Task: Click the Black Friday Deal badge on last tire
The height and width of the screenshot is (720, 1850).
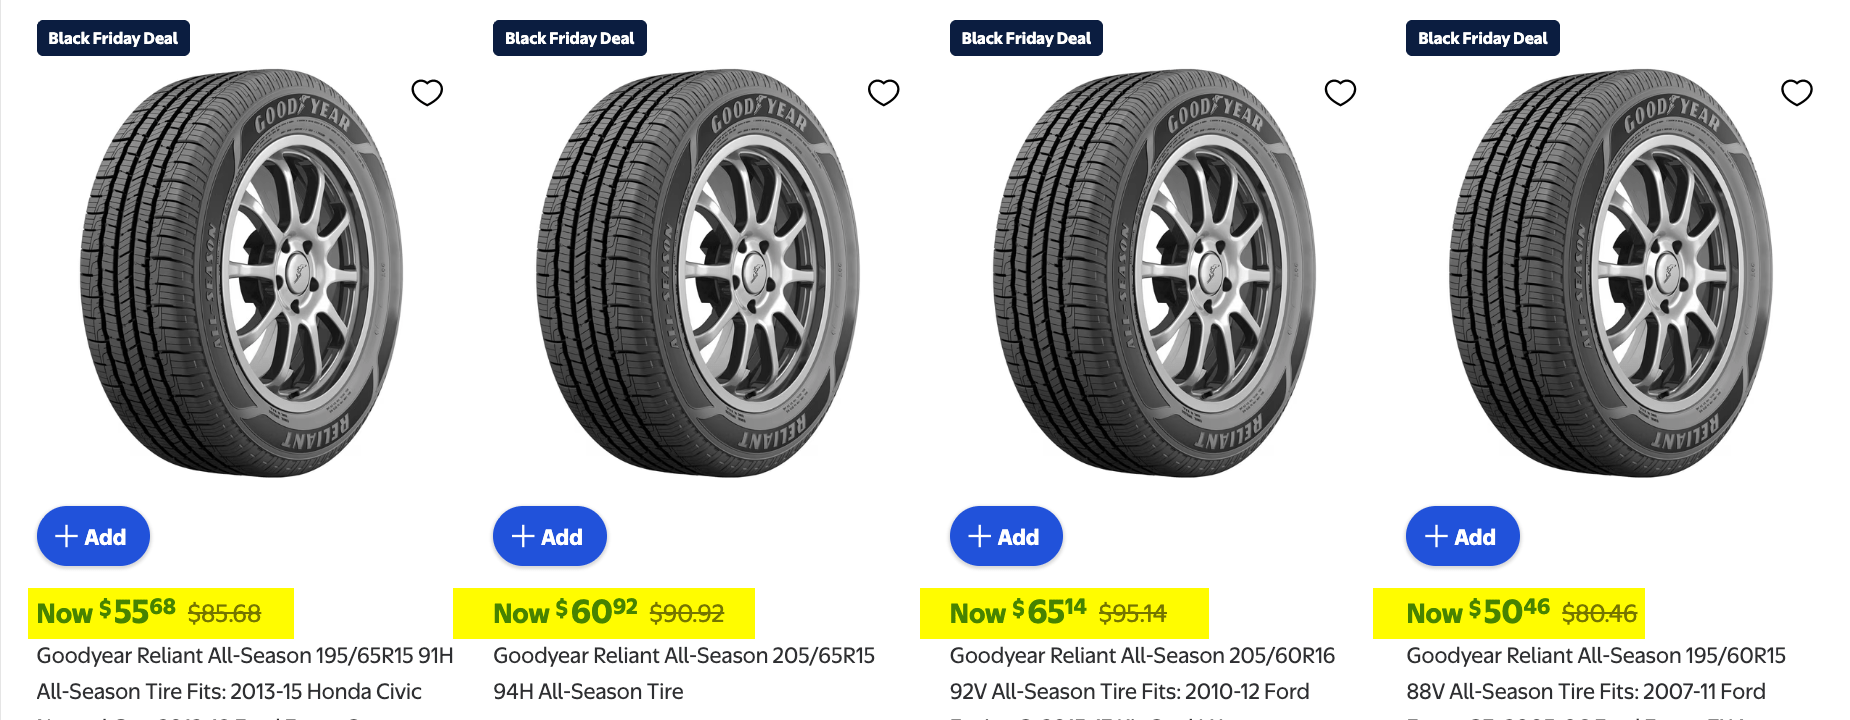Action: point(1482,39)
